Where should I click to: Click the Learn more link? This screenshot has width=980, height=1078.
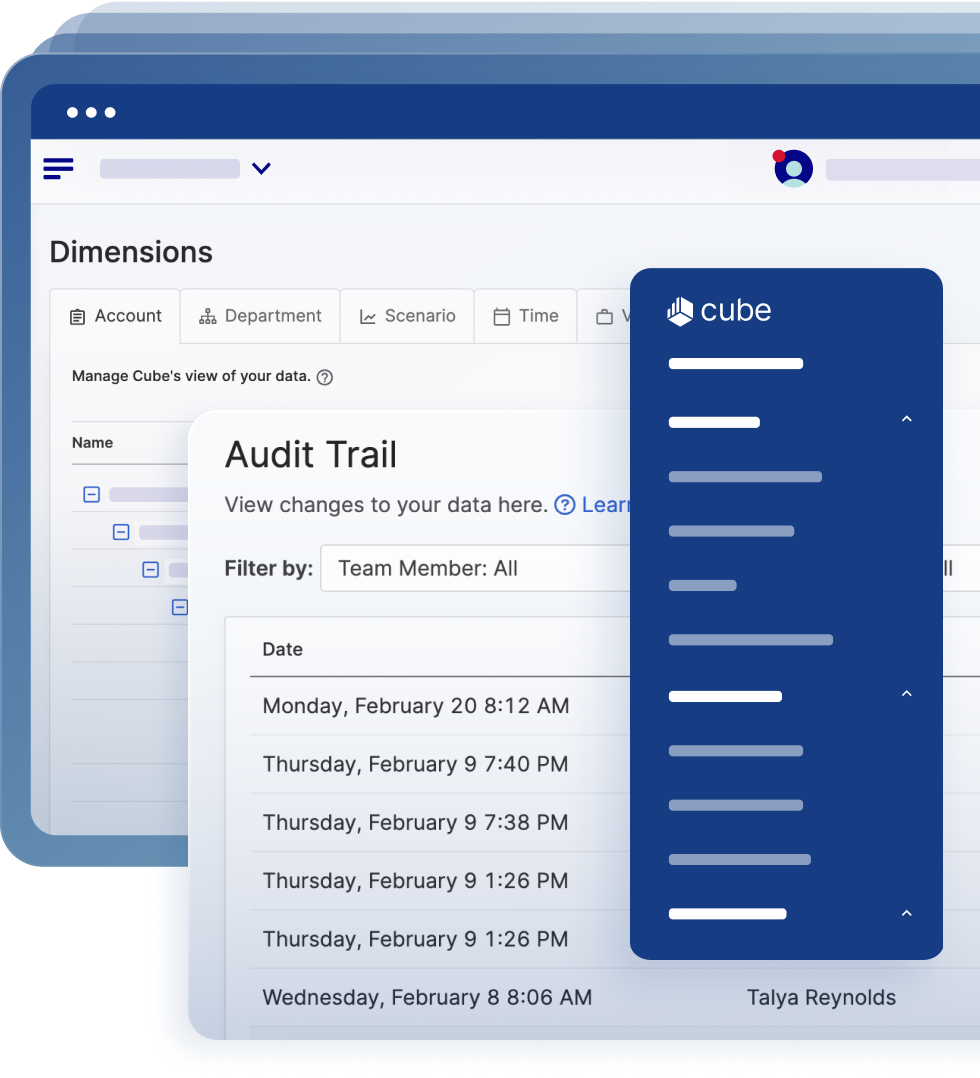(605, 505)
